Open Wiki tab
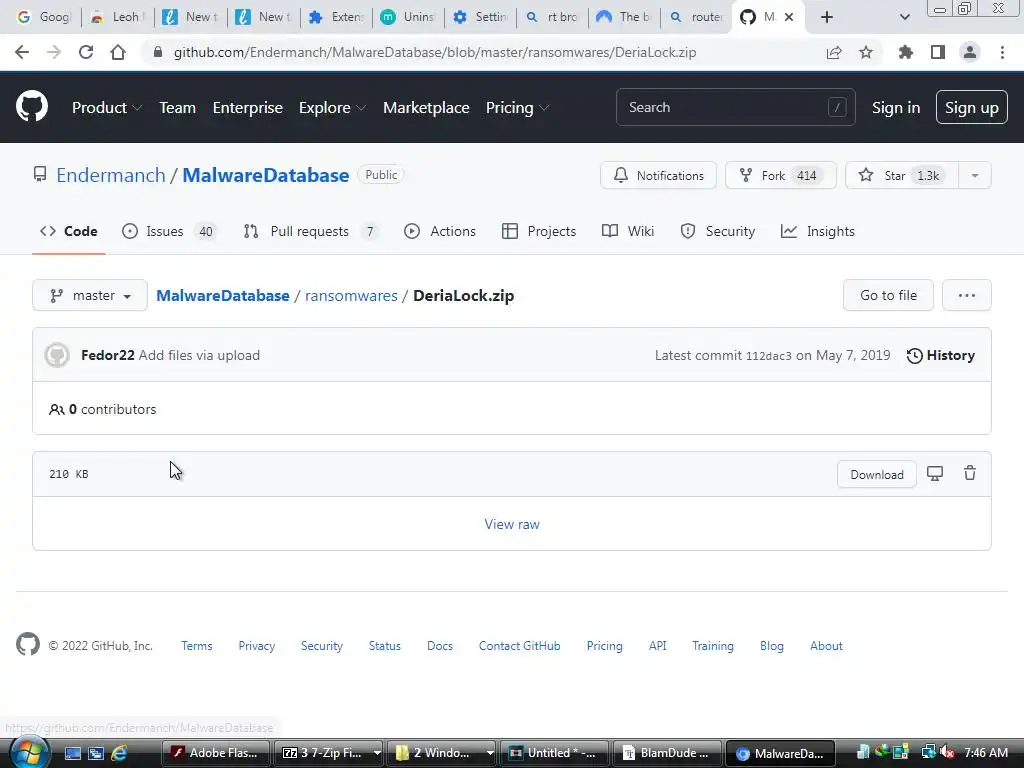1024x768 pixels. pyautogui.click(x=628, y=231)
